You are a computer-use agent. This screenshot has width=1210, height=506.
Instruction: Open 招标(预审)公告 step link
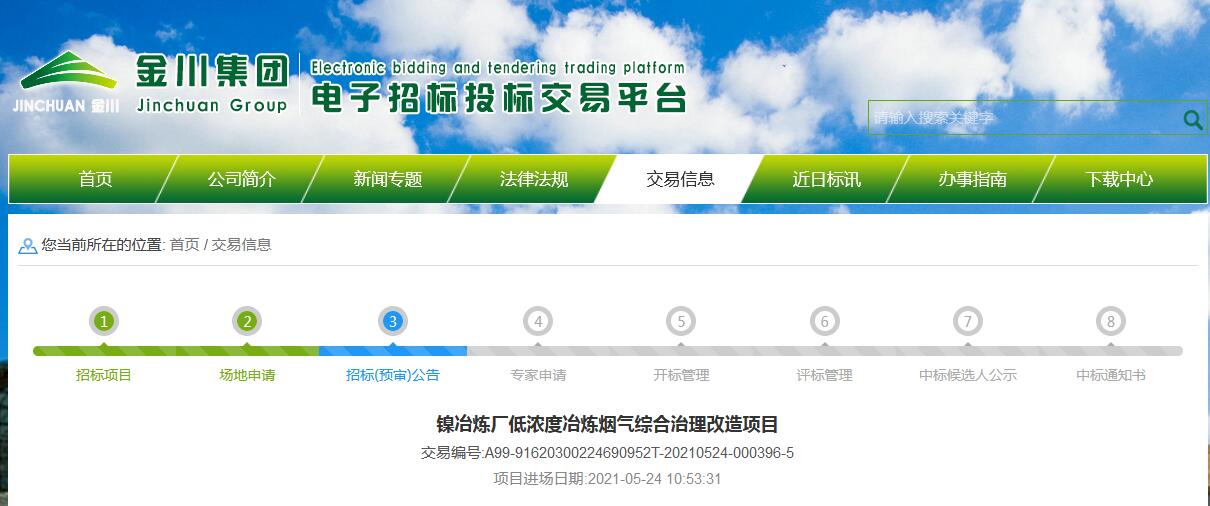393,376
